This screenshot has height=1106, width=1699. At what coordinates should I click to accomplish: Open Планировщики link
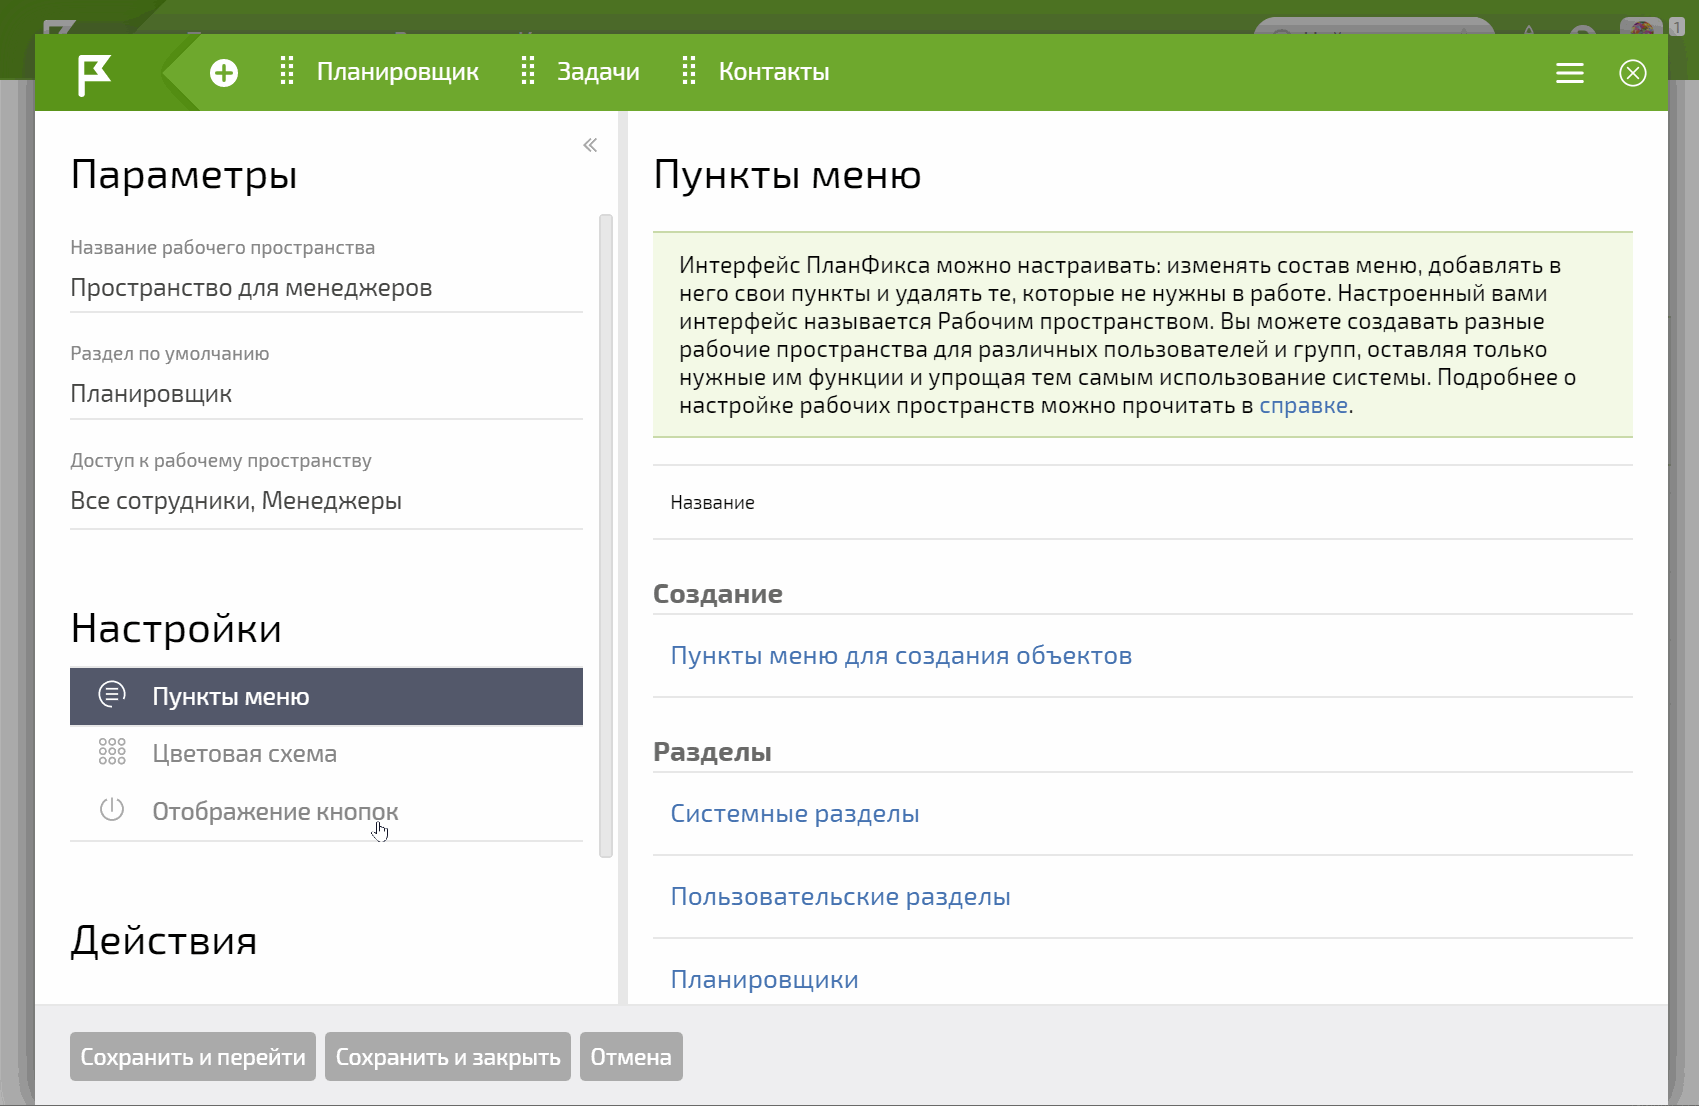pos(764,980)
